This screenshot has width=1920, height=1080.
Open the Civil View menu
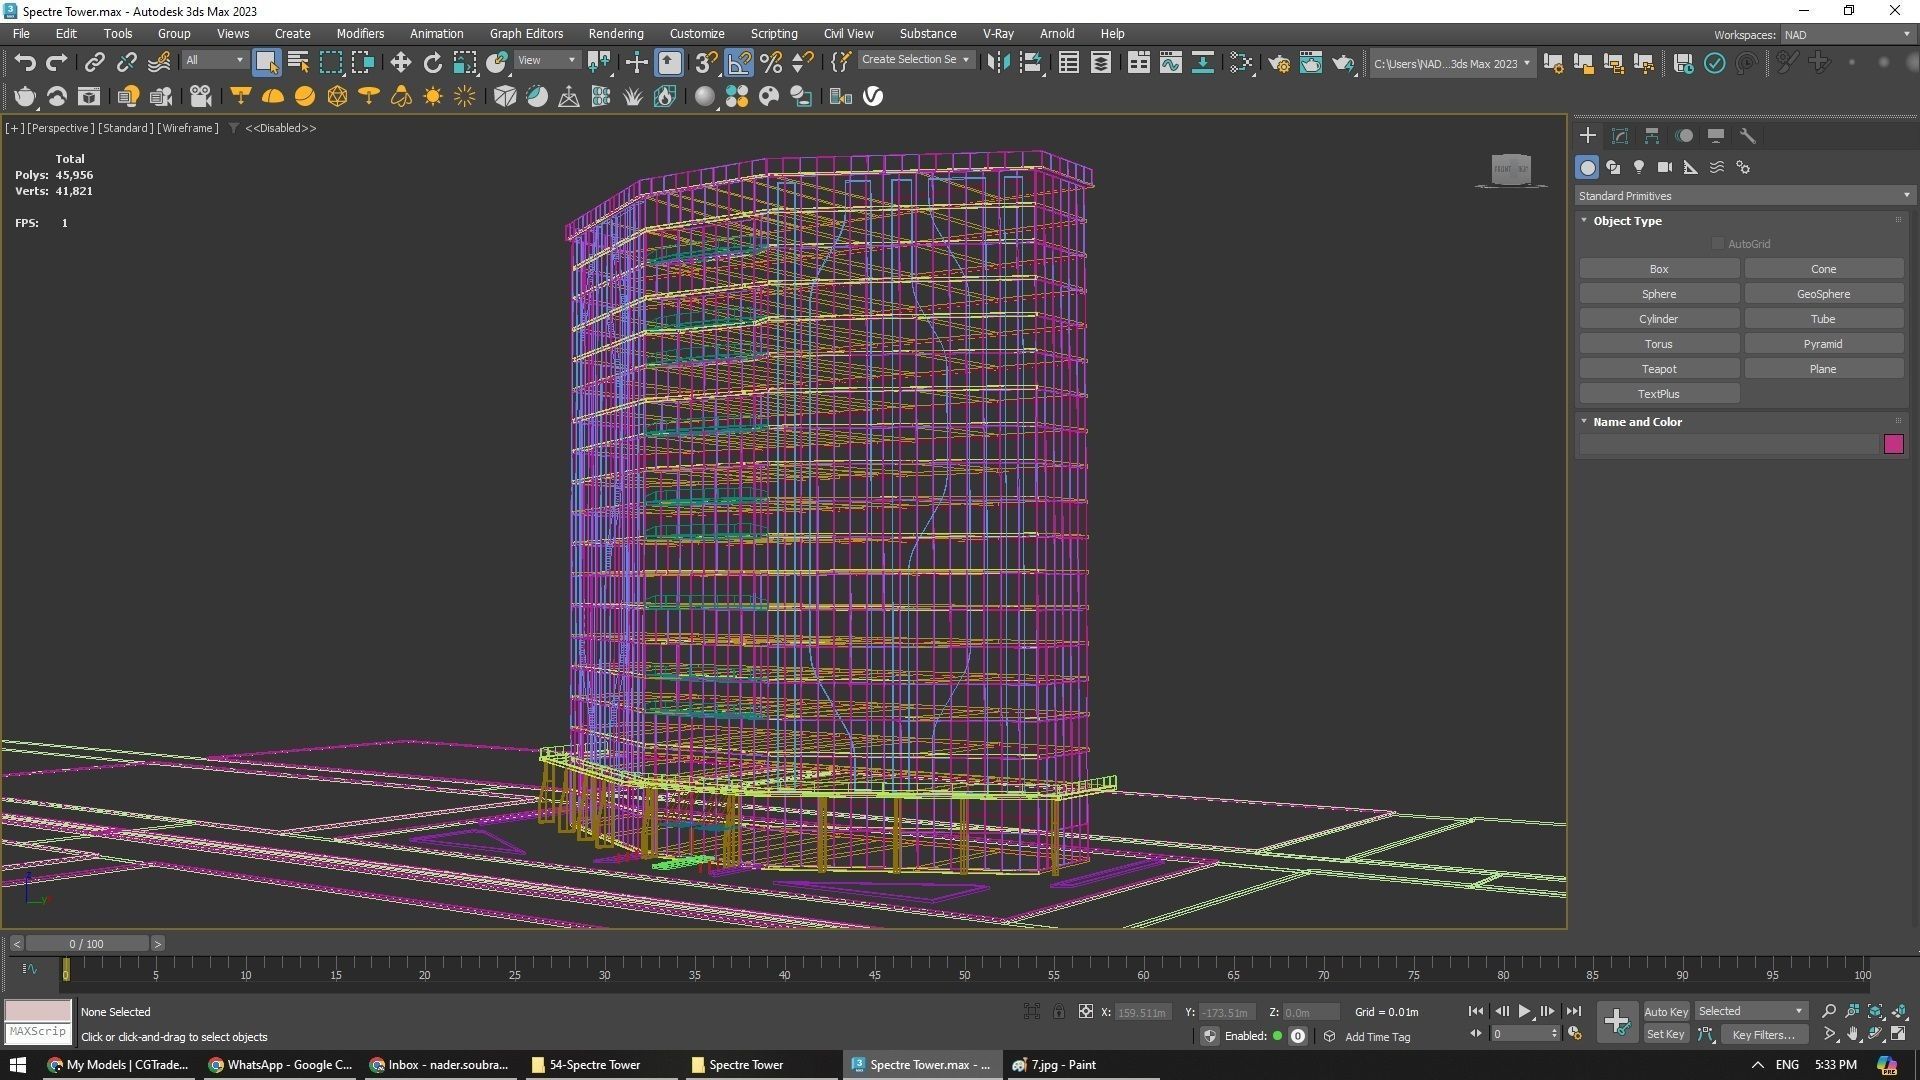tap(848, 33)
